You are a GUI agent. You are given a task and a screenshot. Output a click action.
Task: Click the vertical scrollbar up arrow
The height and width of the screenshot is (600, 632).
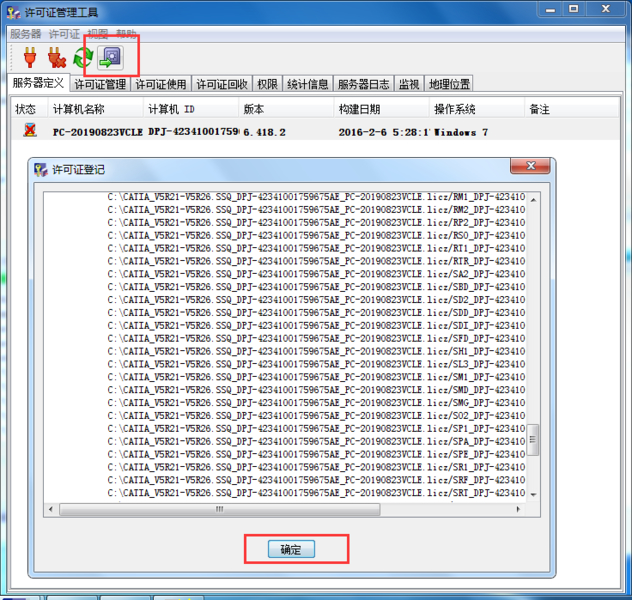click(533, 200)
